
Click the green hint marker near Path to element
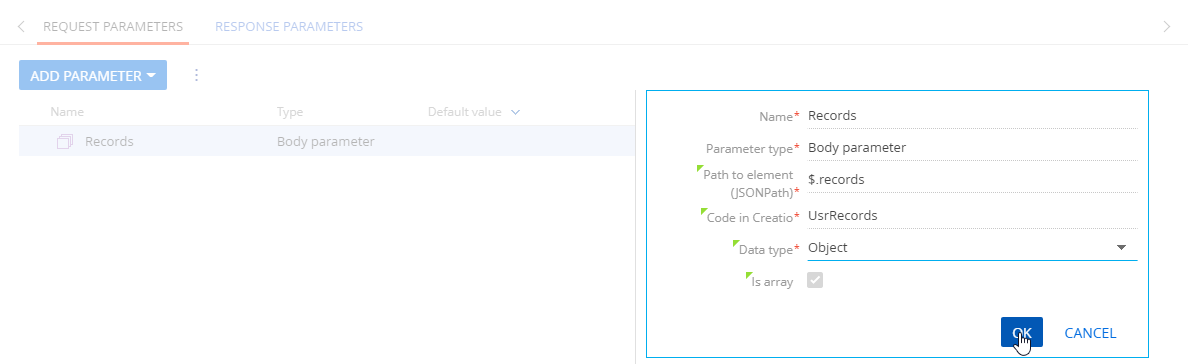point(700,170)
